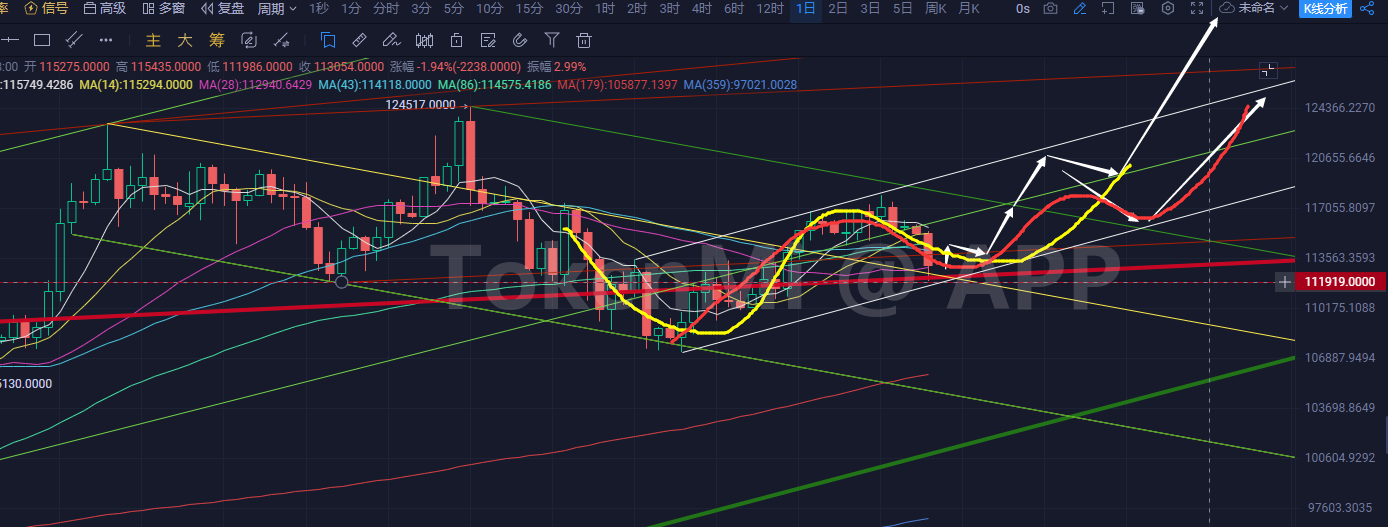Toggle the blue bookmark drawing-visibility icon
1388x527 pixels.
coord(328,41)
